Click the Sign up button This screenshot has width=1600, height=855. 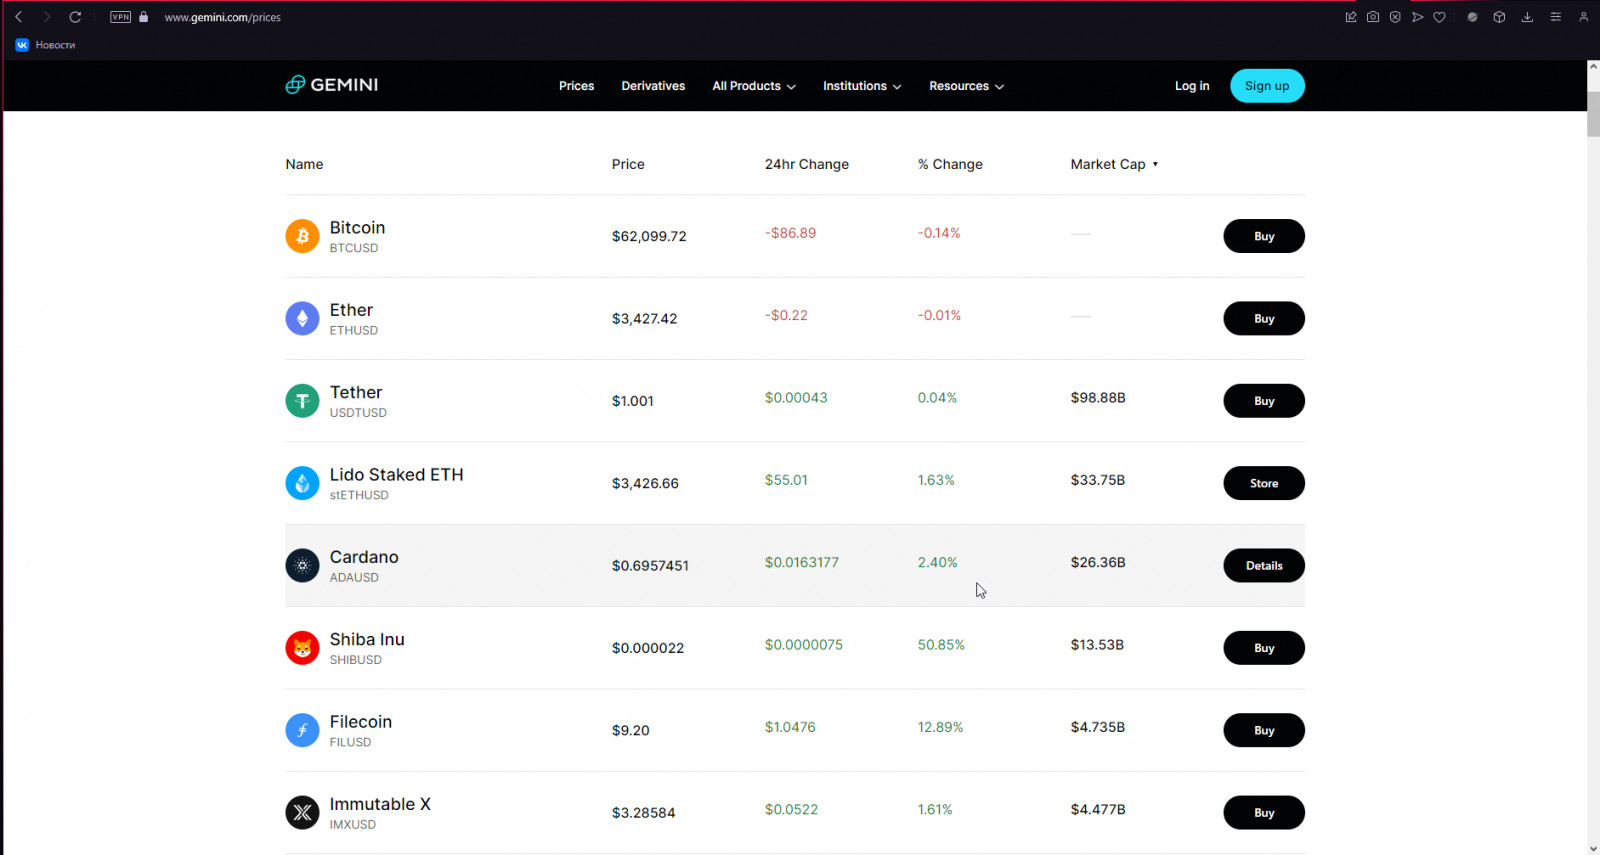(1267, 86)
